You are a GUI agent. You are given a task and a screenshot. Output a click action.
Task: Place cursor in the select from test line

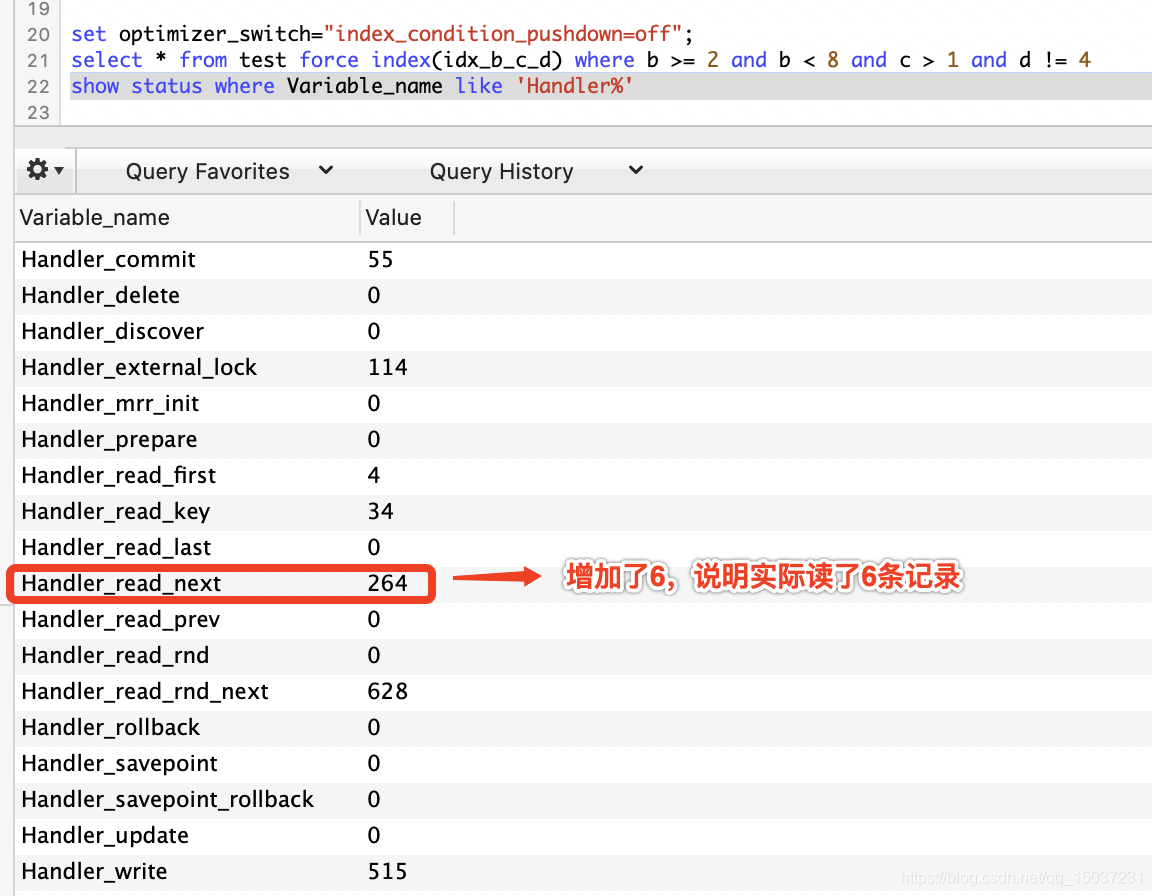(x=581, y=60)
